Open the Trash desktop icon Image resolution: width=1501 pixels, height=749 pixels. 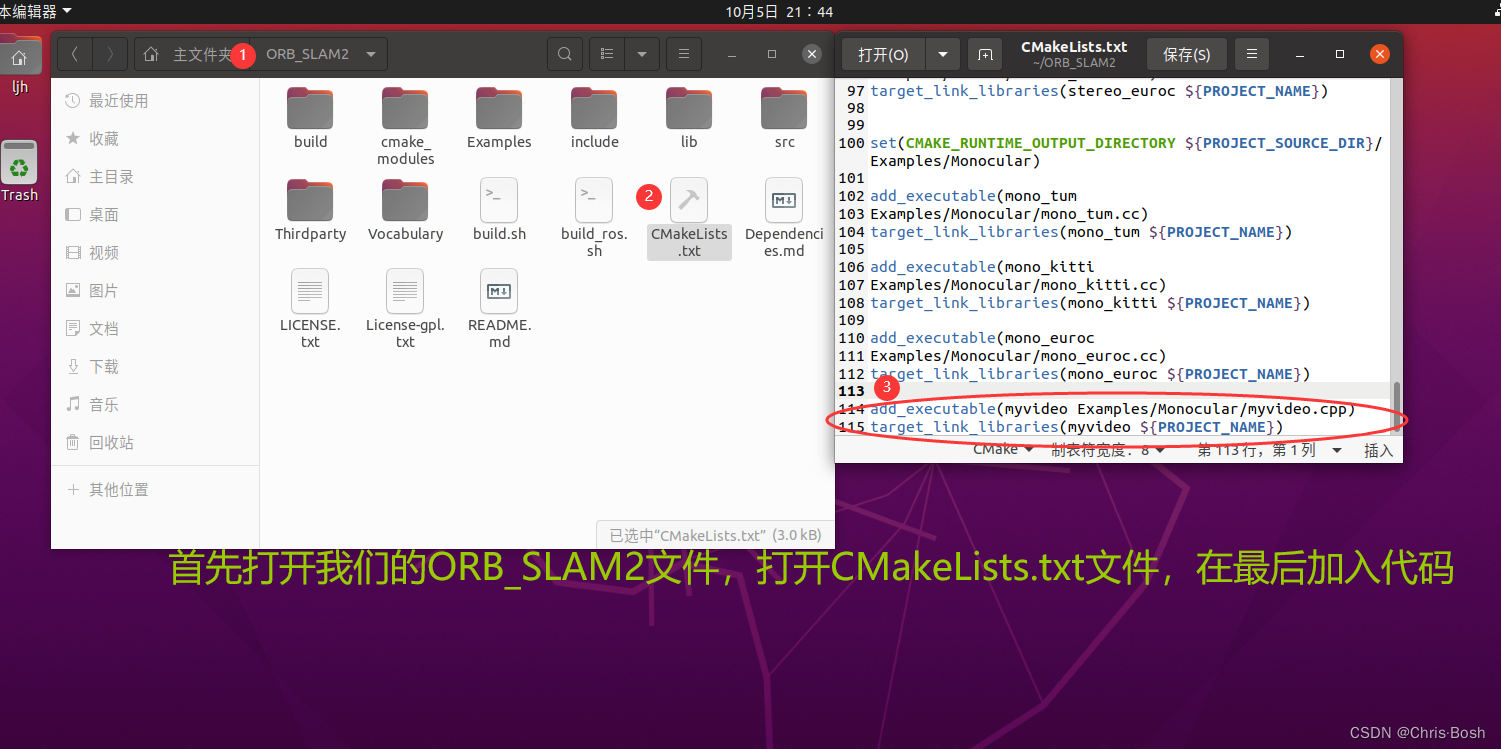(x=19, y=171)
